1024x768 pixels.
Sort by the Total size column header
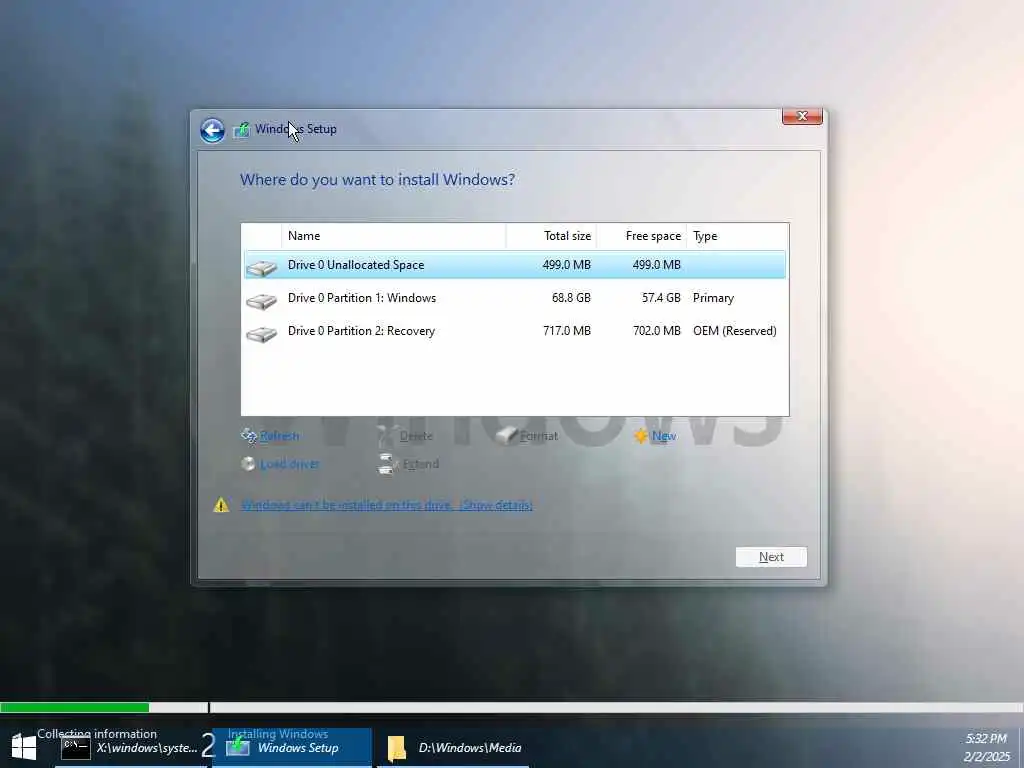click(x=551, y=236)
